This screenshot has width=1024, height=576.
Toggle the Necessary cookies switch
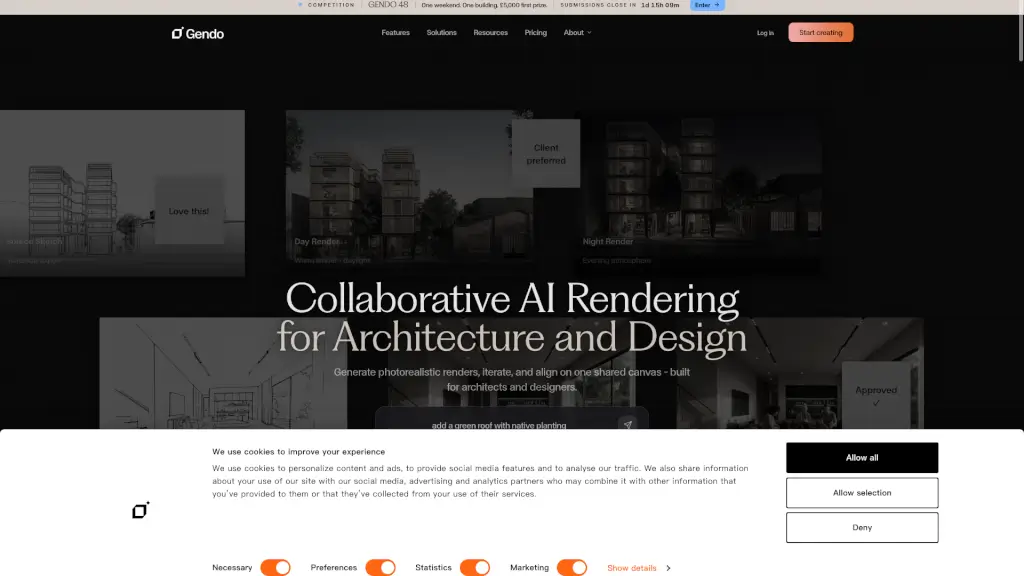click(275, 568)
